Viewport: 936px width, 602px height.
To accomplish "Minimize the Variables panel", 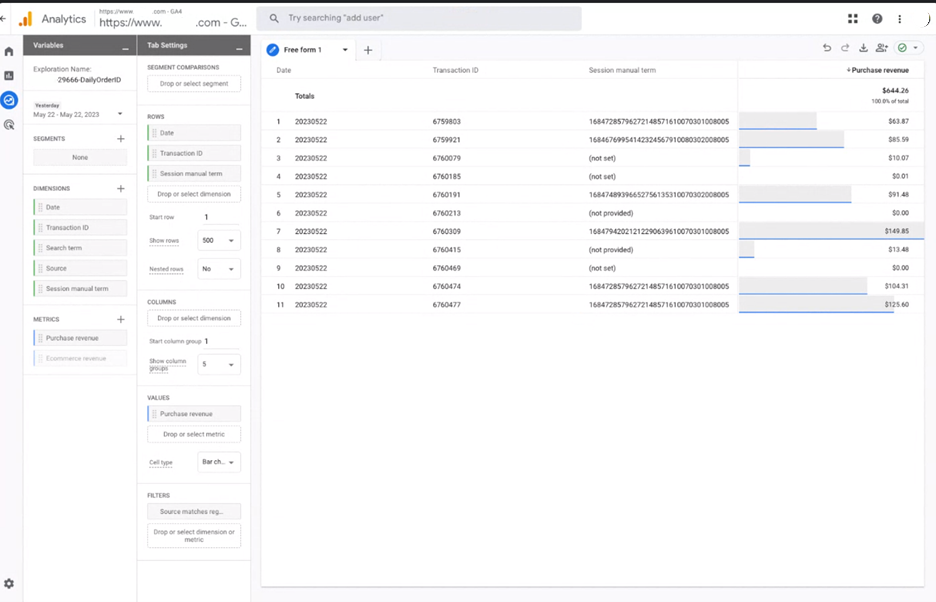I will coord(125,48).
